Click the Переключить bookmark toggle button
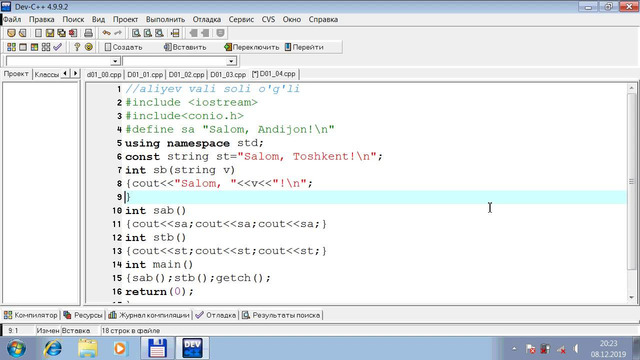 point(251,47)
